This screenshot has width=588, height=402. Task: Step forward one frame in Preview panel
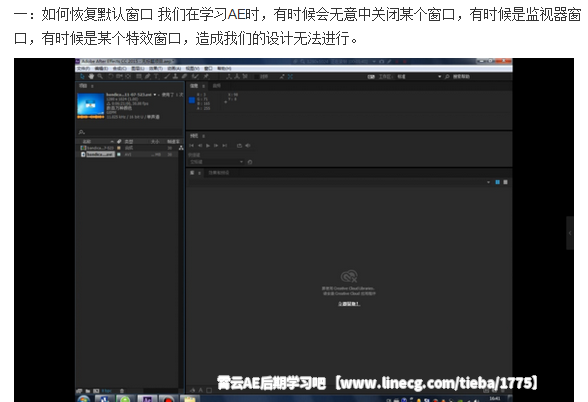coord(216,146)
